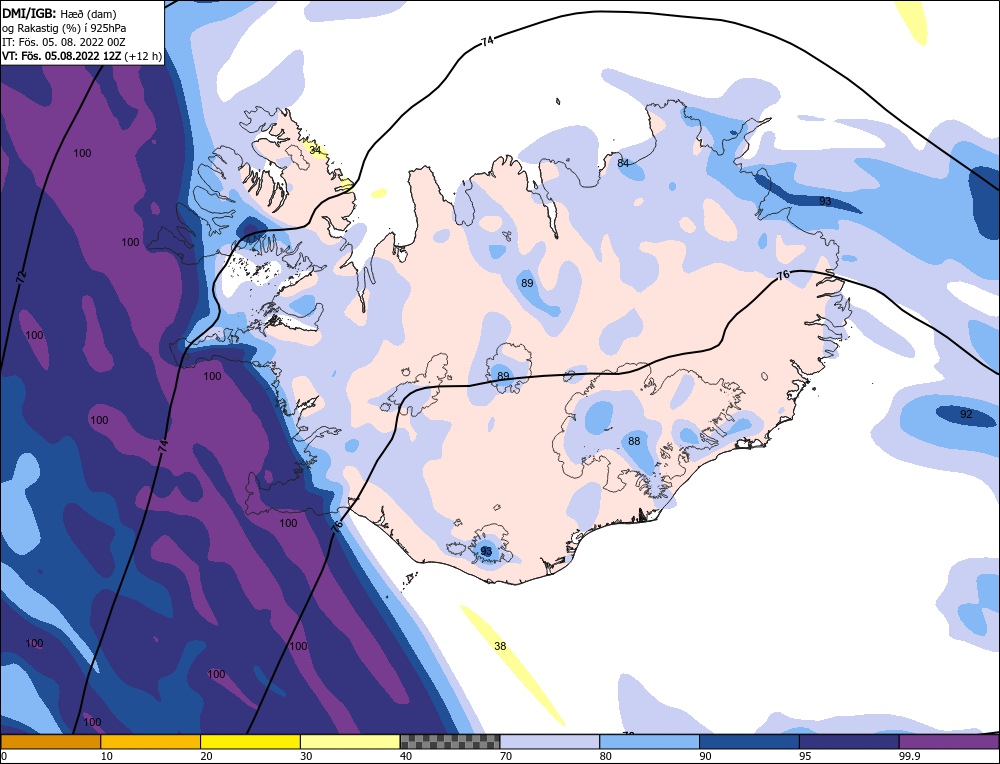Click the legend tick label "95"
Viewport: 1000px width, 764px height.
pos(805,756)
